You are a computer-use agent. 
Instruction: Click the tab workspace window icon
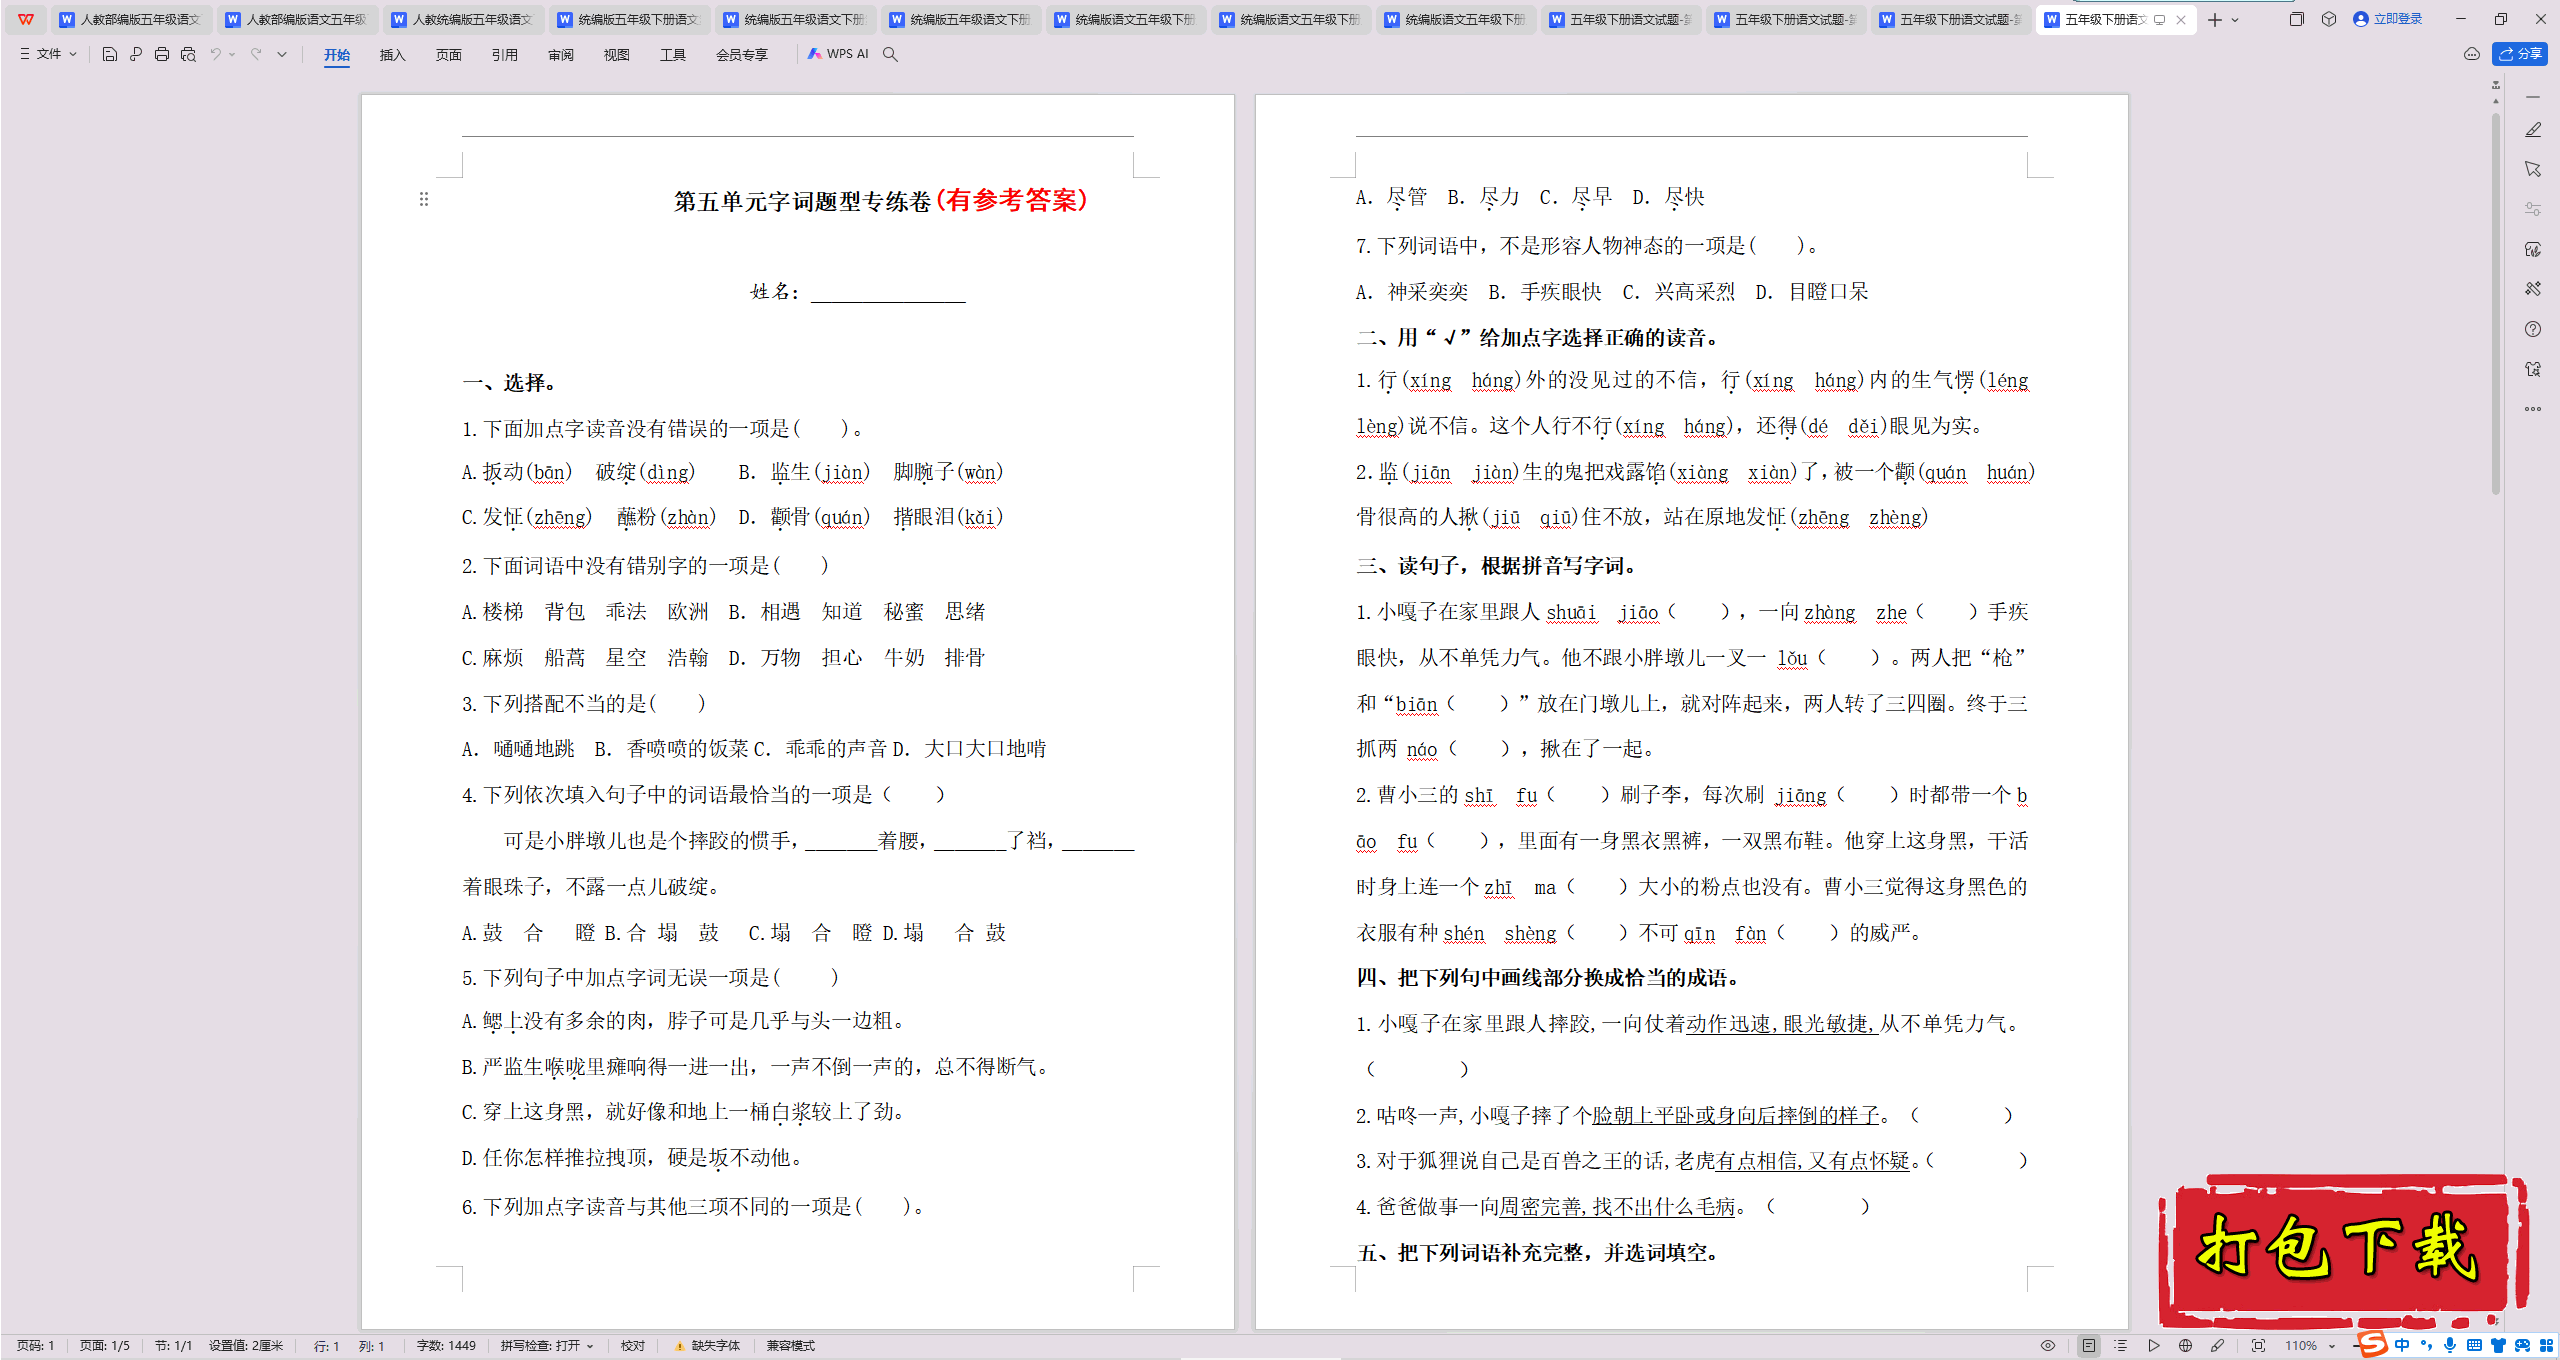click(2296, 19)
